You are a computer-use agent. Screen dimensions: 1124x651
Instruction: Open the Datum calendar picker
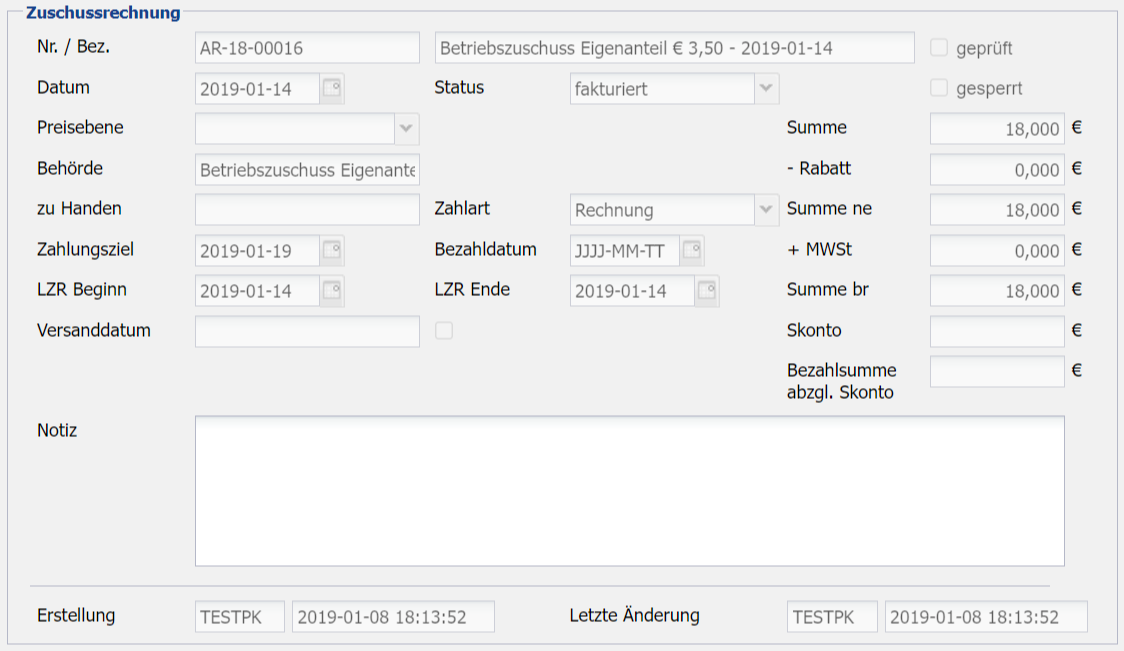[x=332, y=89]
